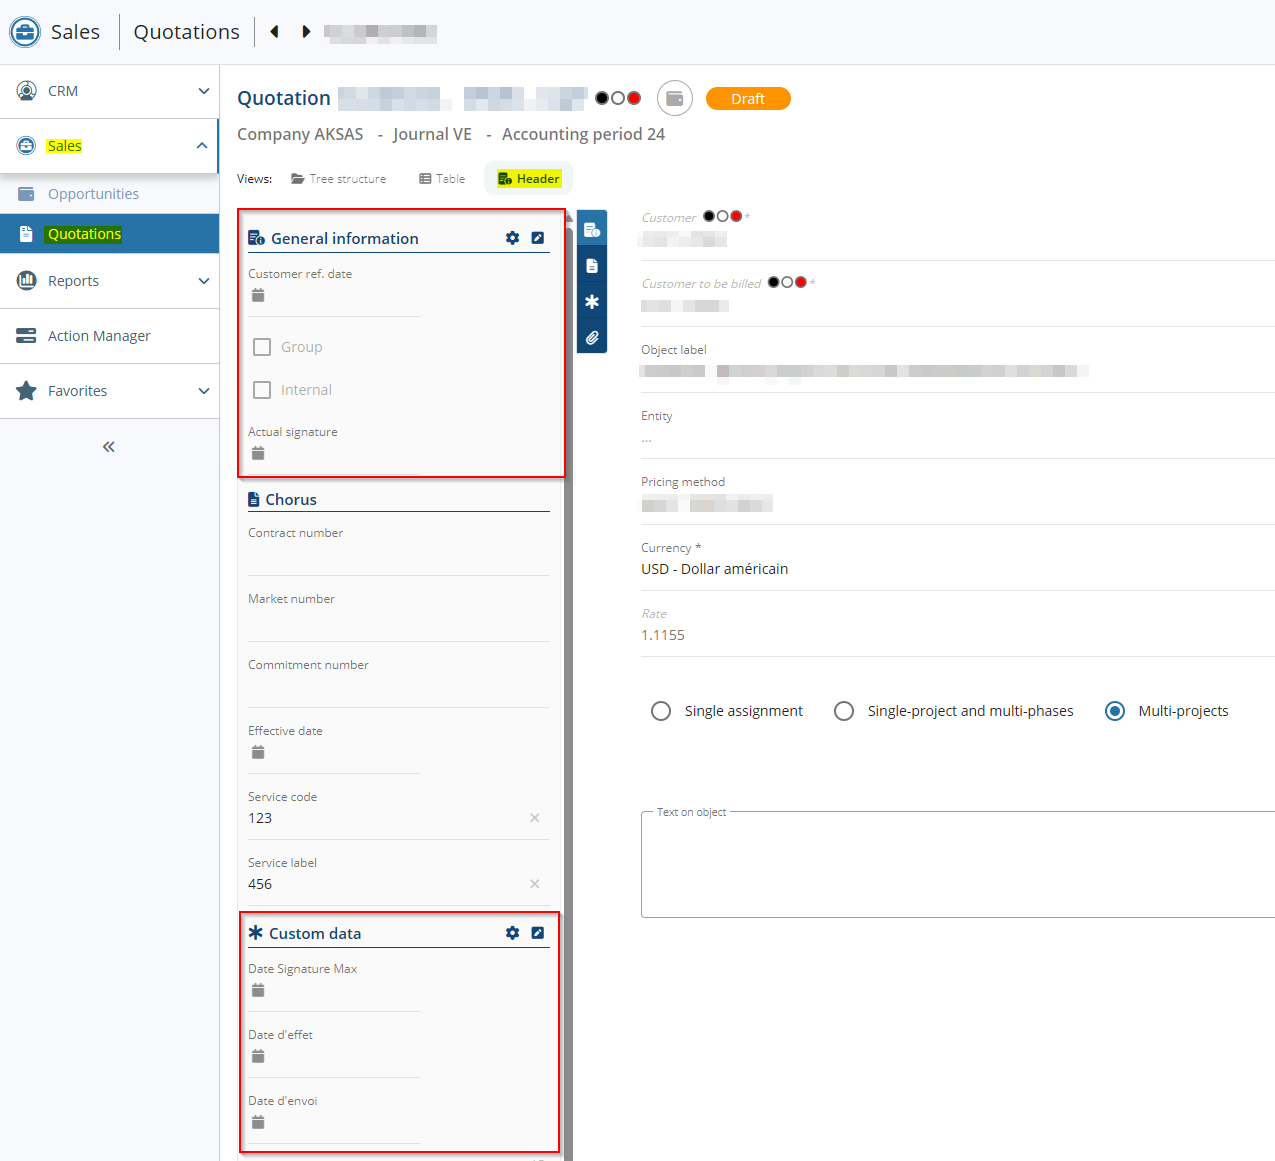This screenshot has width=1275, height=1161.
Task: Check the Internal checkbox
Action: point(262,390)
